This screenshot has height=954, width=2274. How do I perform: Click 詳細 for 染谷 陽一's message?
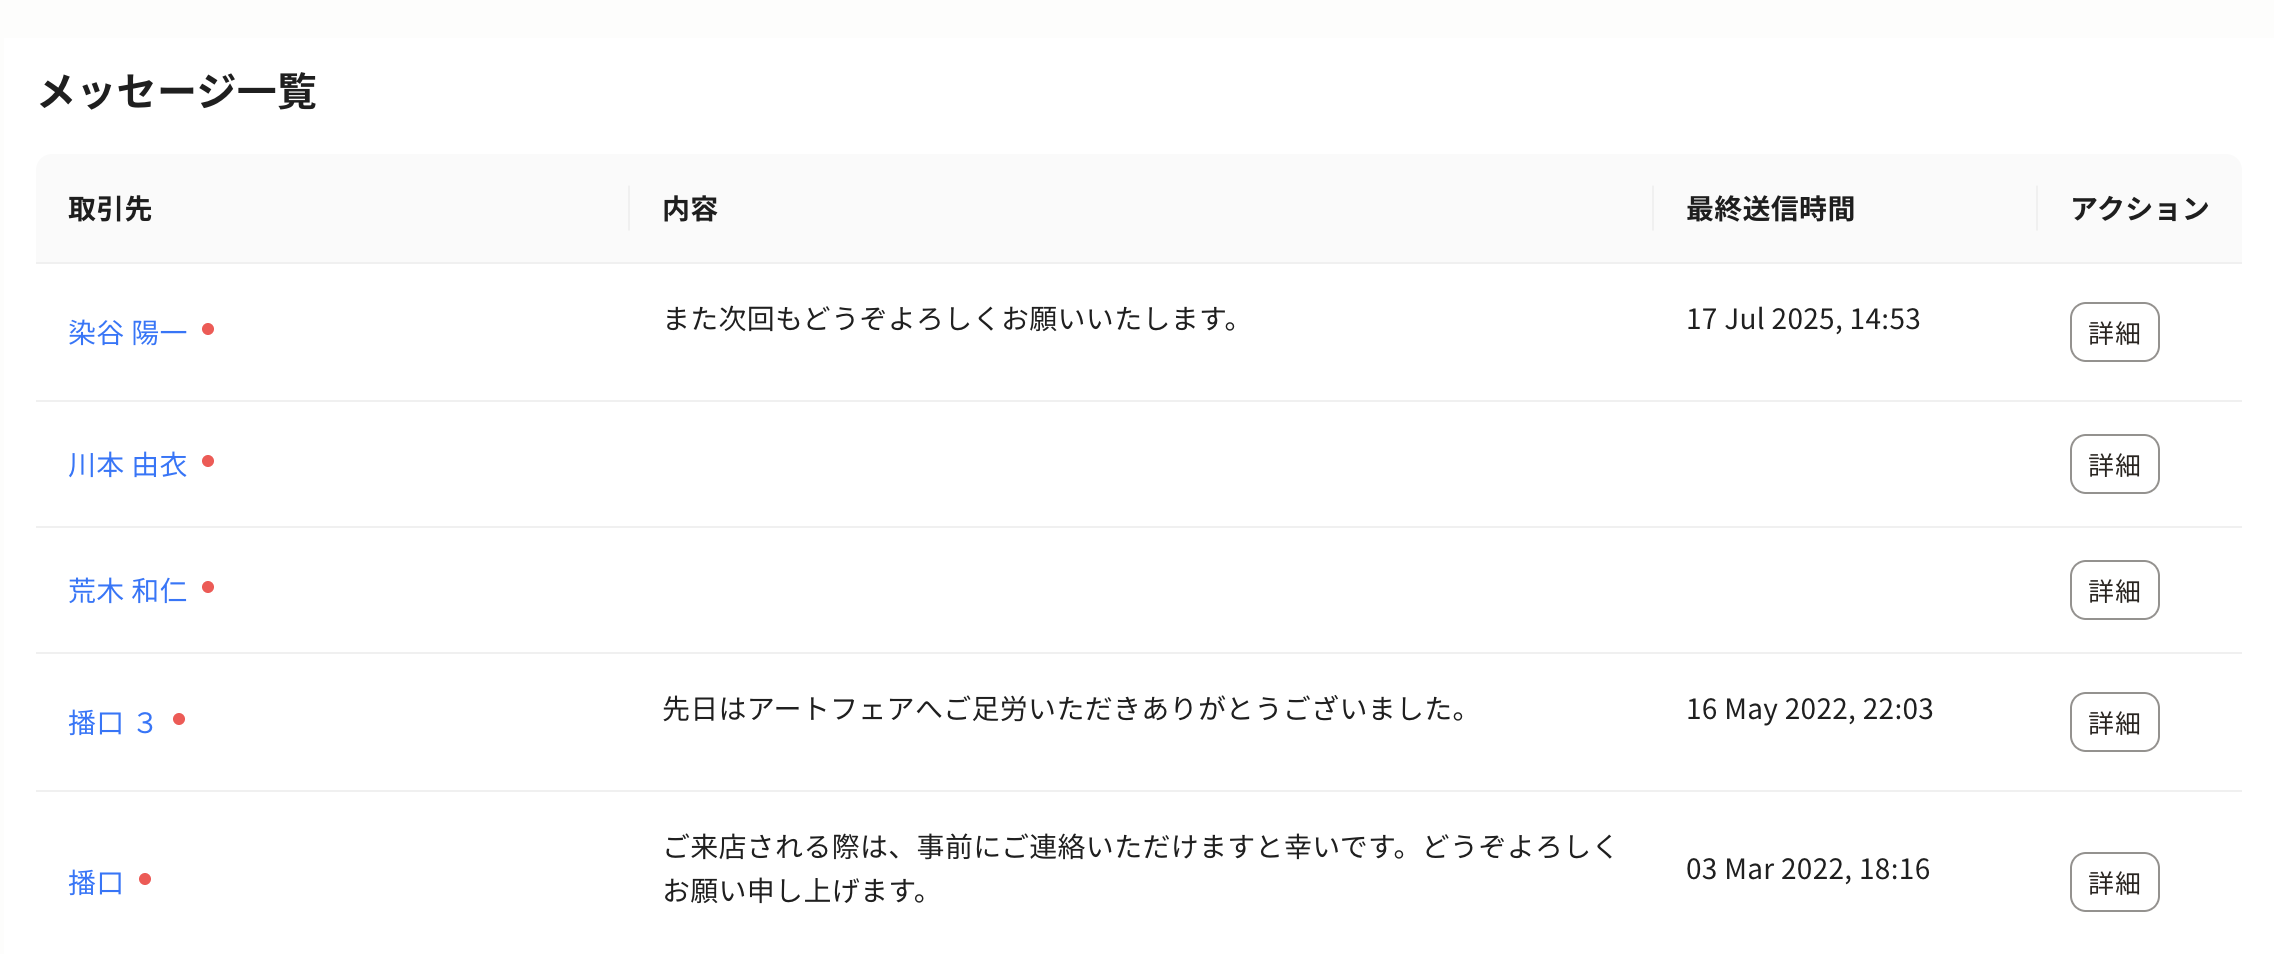(x=2113, y=332)
